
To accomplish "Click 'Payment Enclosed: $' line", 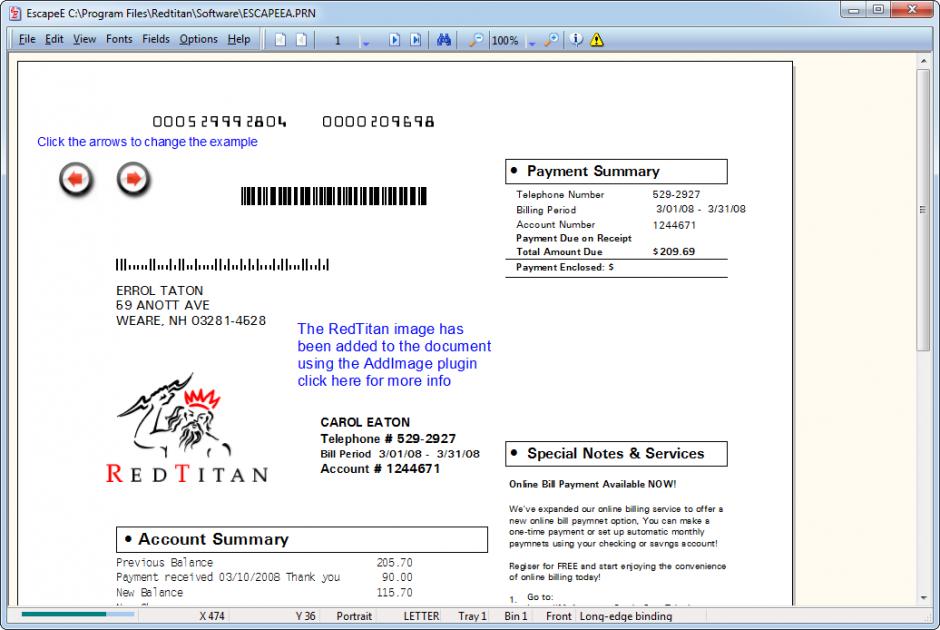I will (x=565, y=267).
